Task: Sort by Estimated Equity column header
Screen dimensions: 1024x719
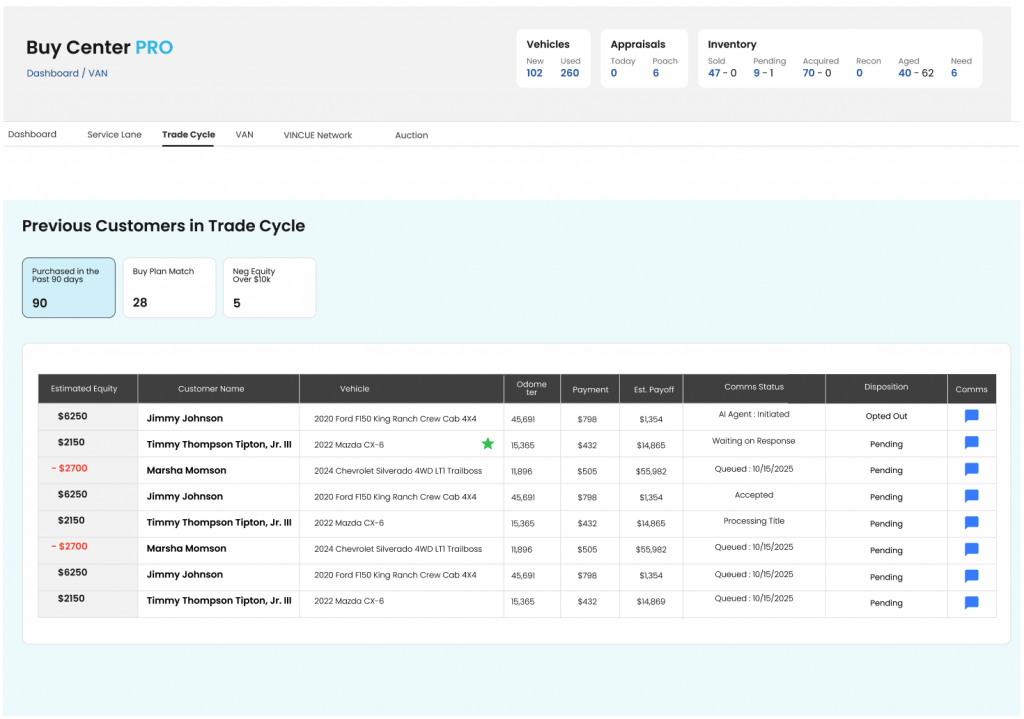Action: coord(84,389)
